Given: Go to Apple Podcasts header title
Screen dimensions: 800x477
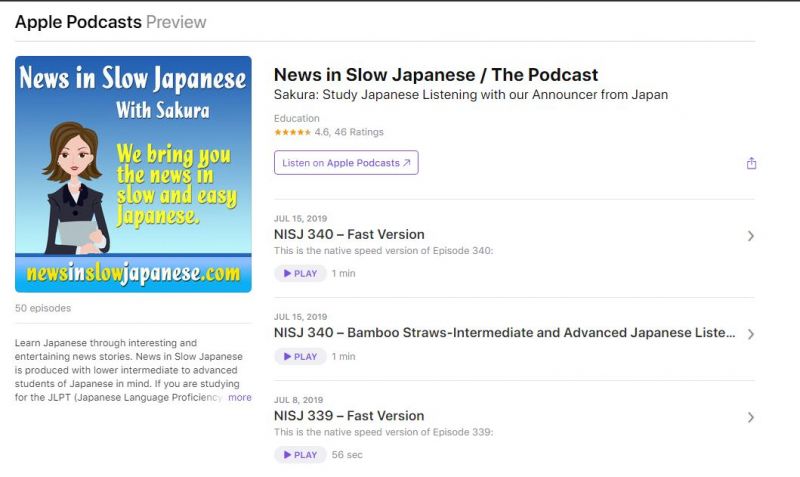Looking at the screenshot, I should tap(78, 22).
